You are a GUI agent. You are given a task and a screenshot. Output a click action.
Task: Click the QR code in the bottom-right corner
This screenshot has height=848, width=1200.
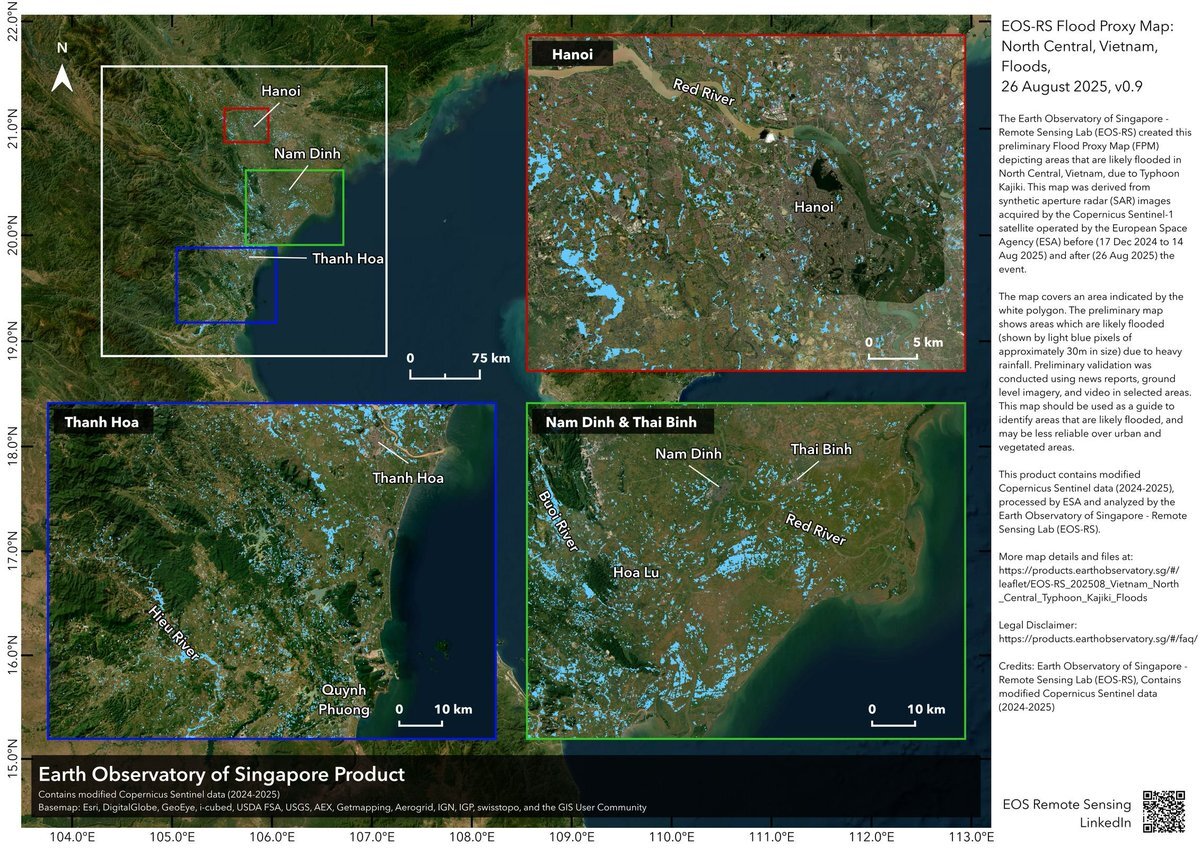point(1164,812)
